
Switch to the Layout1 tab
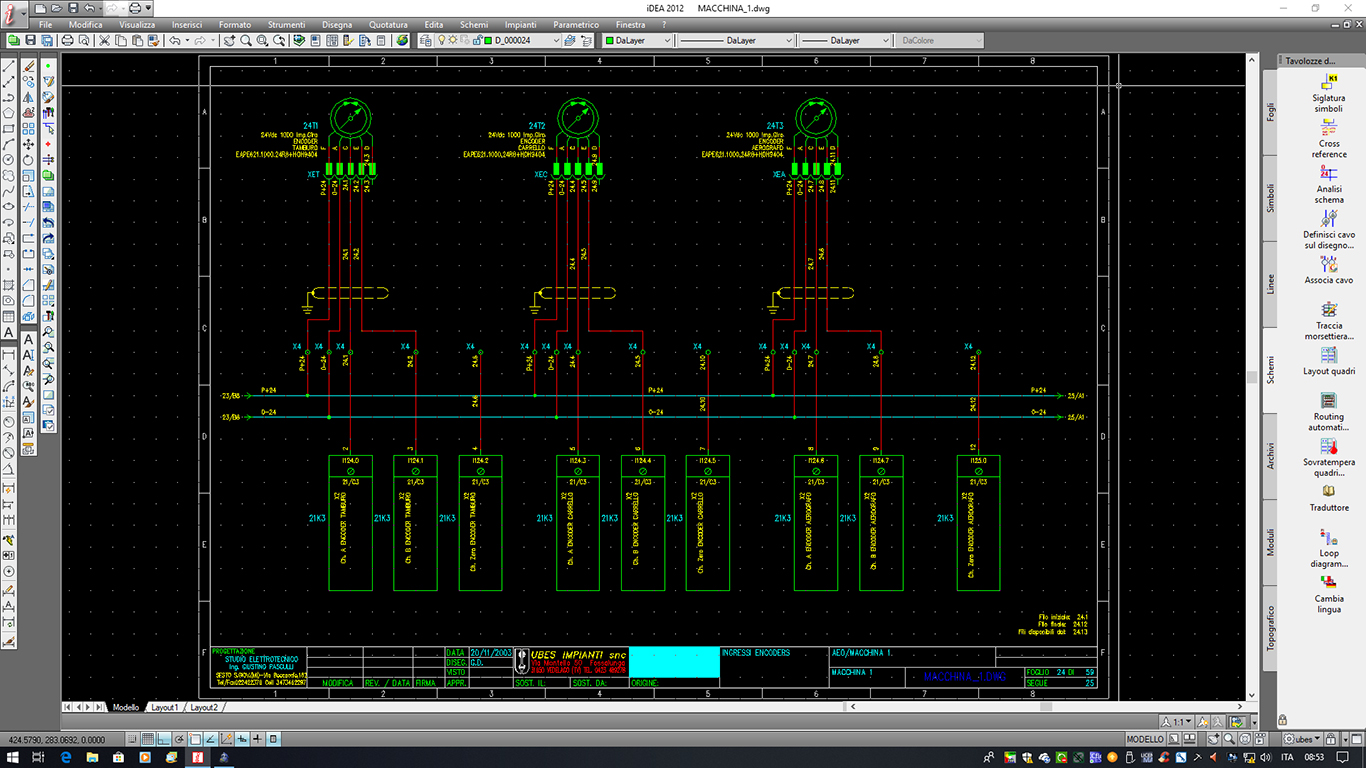pos(164,707)
